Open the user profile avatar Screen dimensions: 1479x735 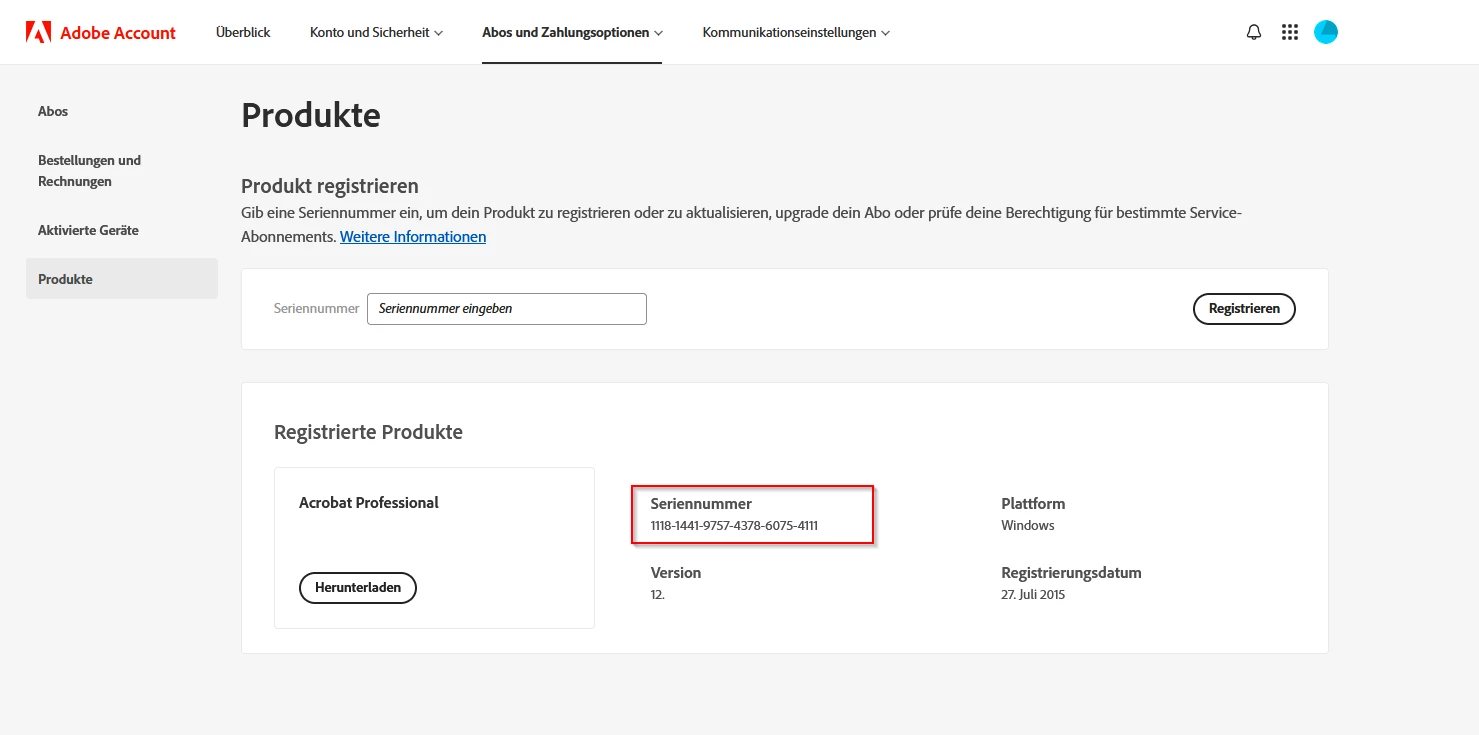pyautogui.click(x=1326, y=32)
